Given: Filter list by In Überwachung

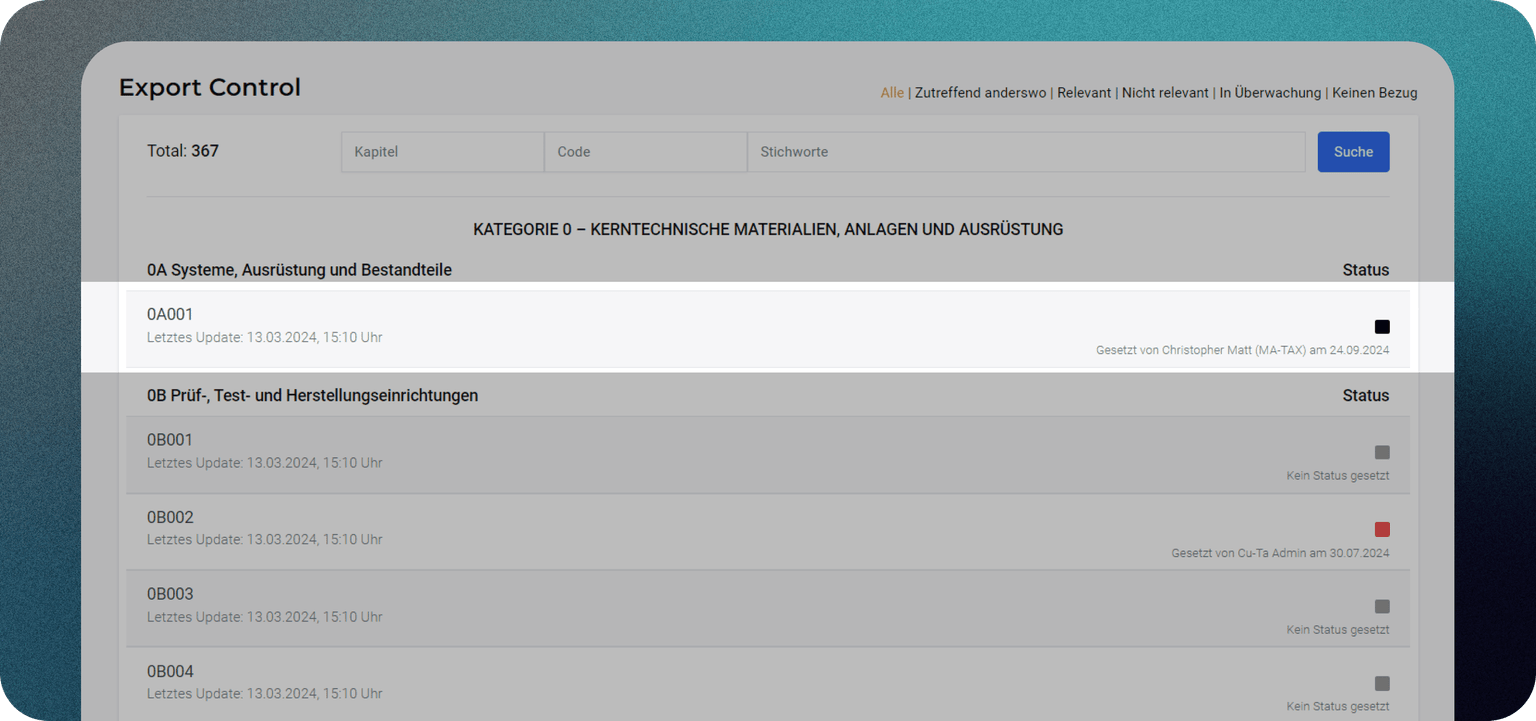Looking at the screenshot, I should pos(1272,93).
